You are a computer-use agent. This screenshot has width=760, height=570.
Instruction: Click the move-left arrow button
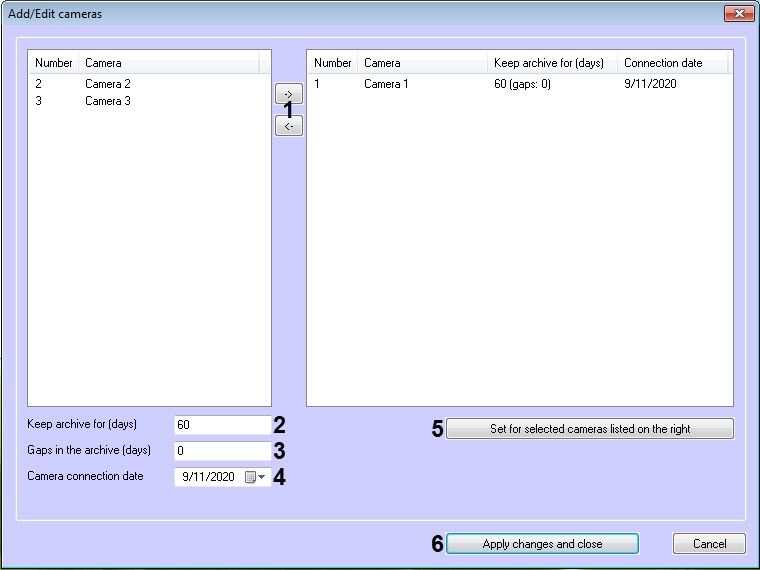(288, 126)
